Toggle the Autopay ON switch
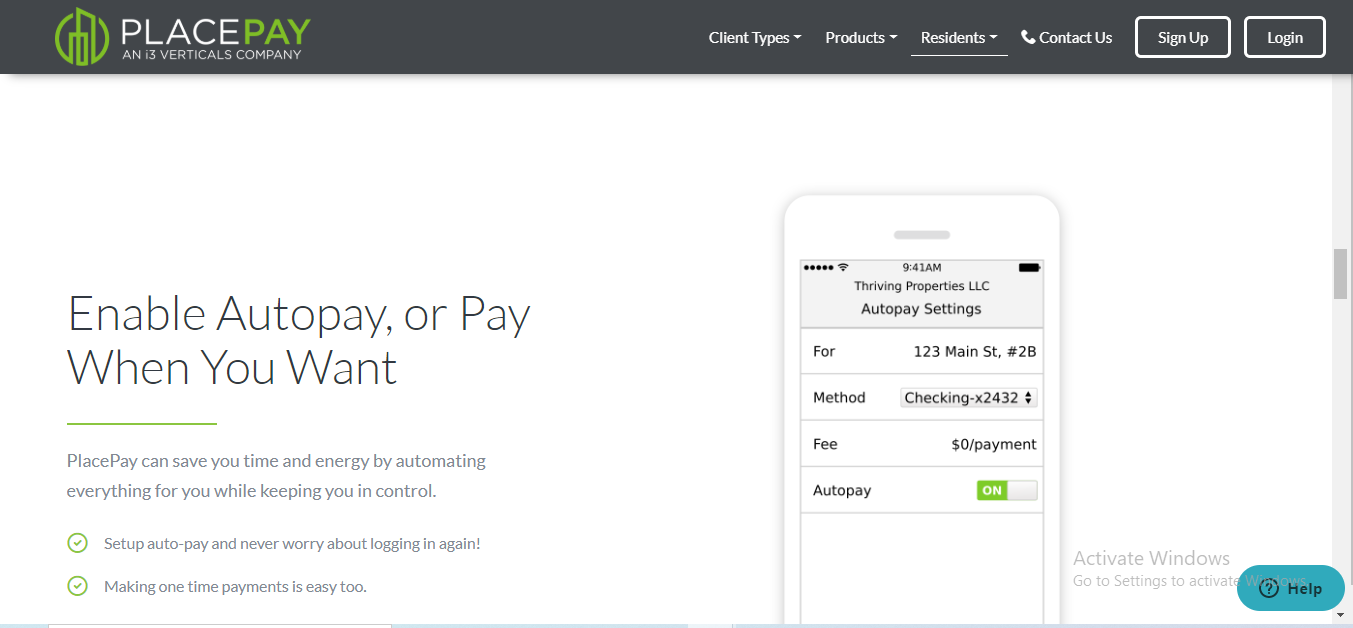This screenshot has width=1353, height=628. pos(1007,490)
